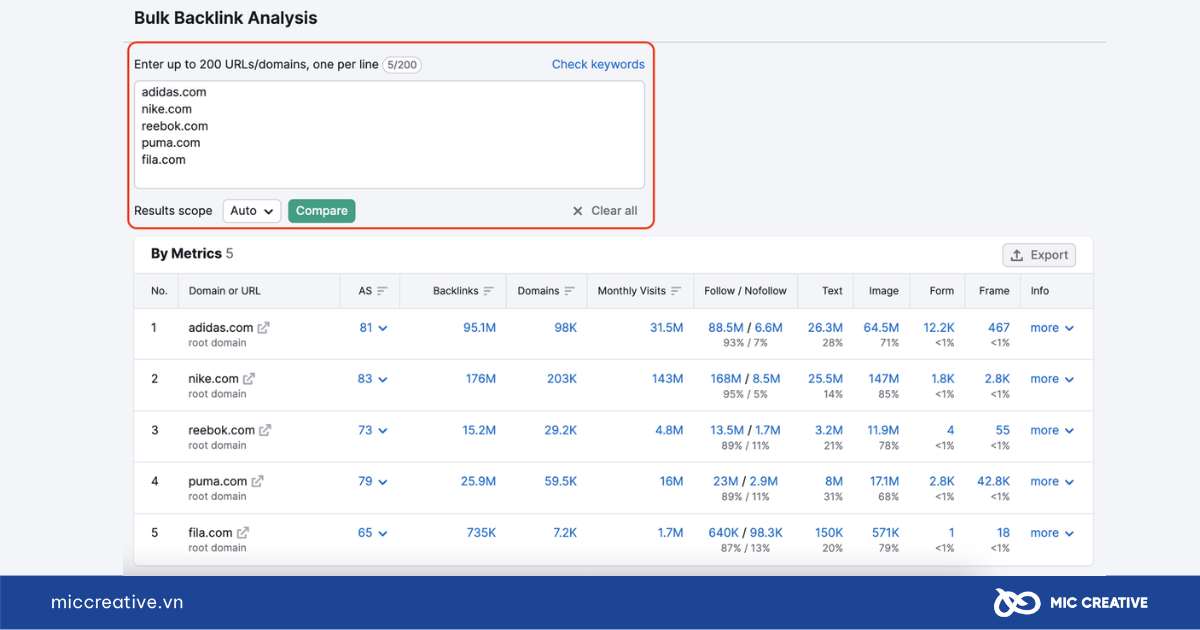
Task: Click the Follow / Nofollow column header
Action: [745, 291]
